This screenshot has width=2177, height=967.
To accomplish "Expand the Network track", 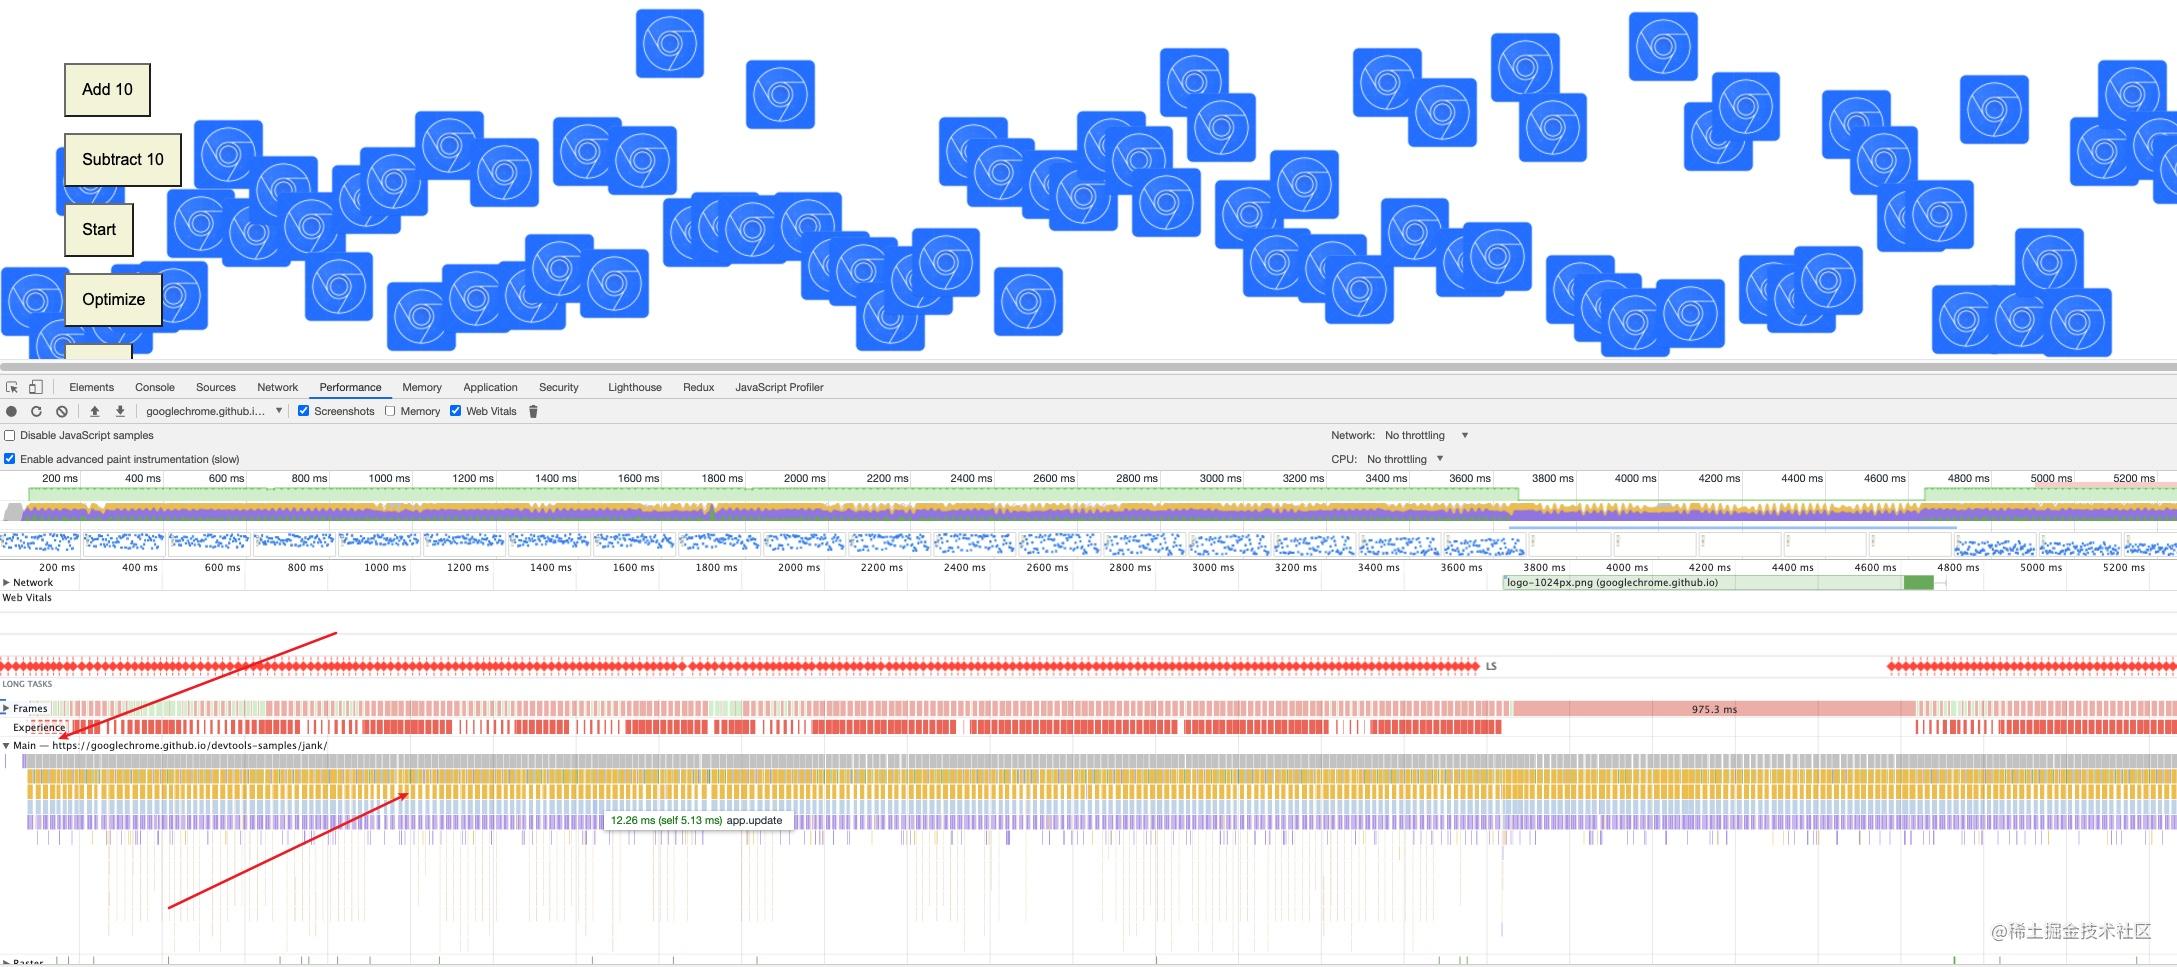I will click(x=6, y=582).
